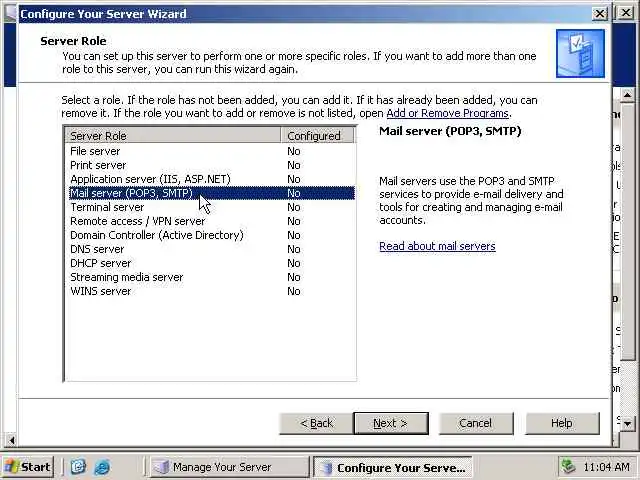Click scroll down arrow in background window
The image size is (640, 480).
coord(627,423)
